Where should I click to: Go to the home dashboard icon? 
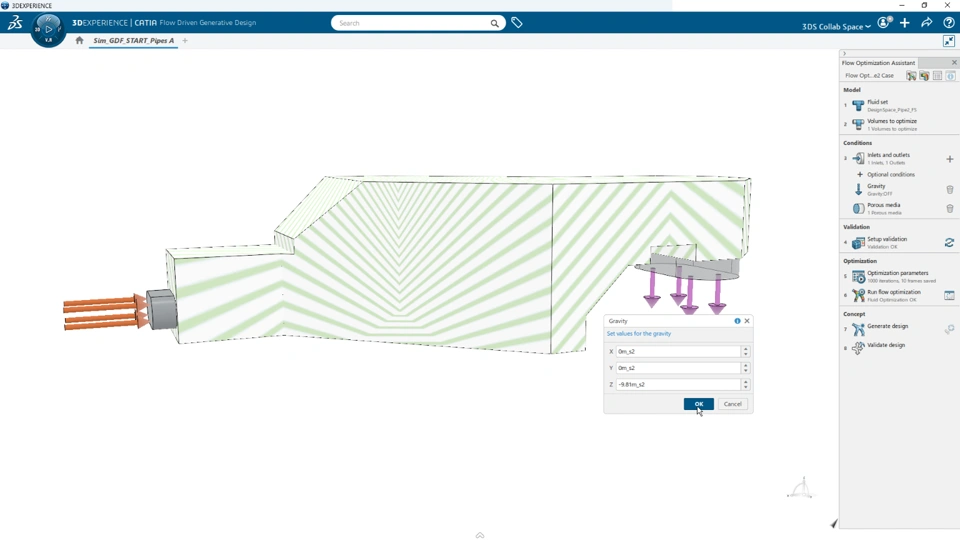coord(79,40)
